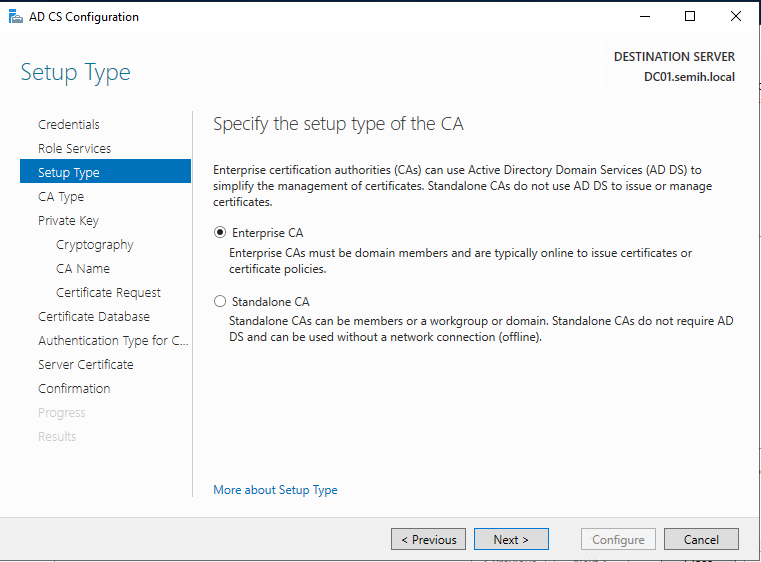Select the Setup Type step in sidebar
The height and width of the screenshot is (562, 761).
pos(69,173)
